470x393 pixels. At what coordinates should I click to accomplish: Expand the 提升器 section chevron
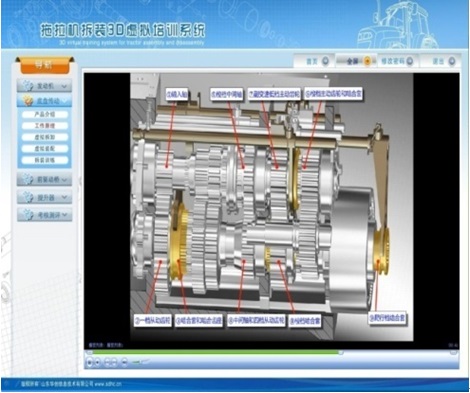[65, 197]
